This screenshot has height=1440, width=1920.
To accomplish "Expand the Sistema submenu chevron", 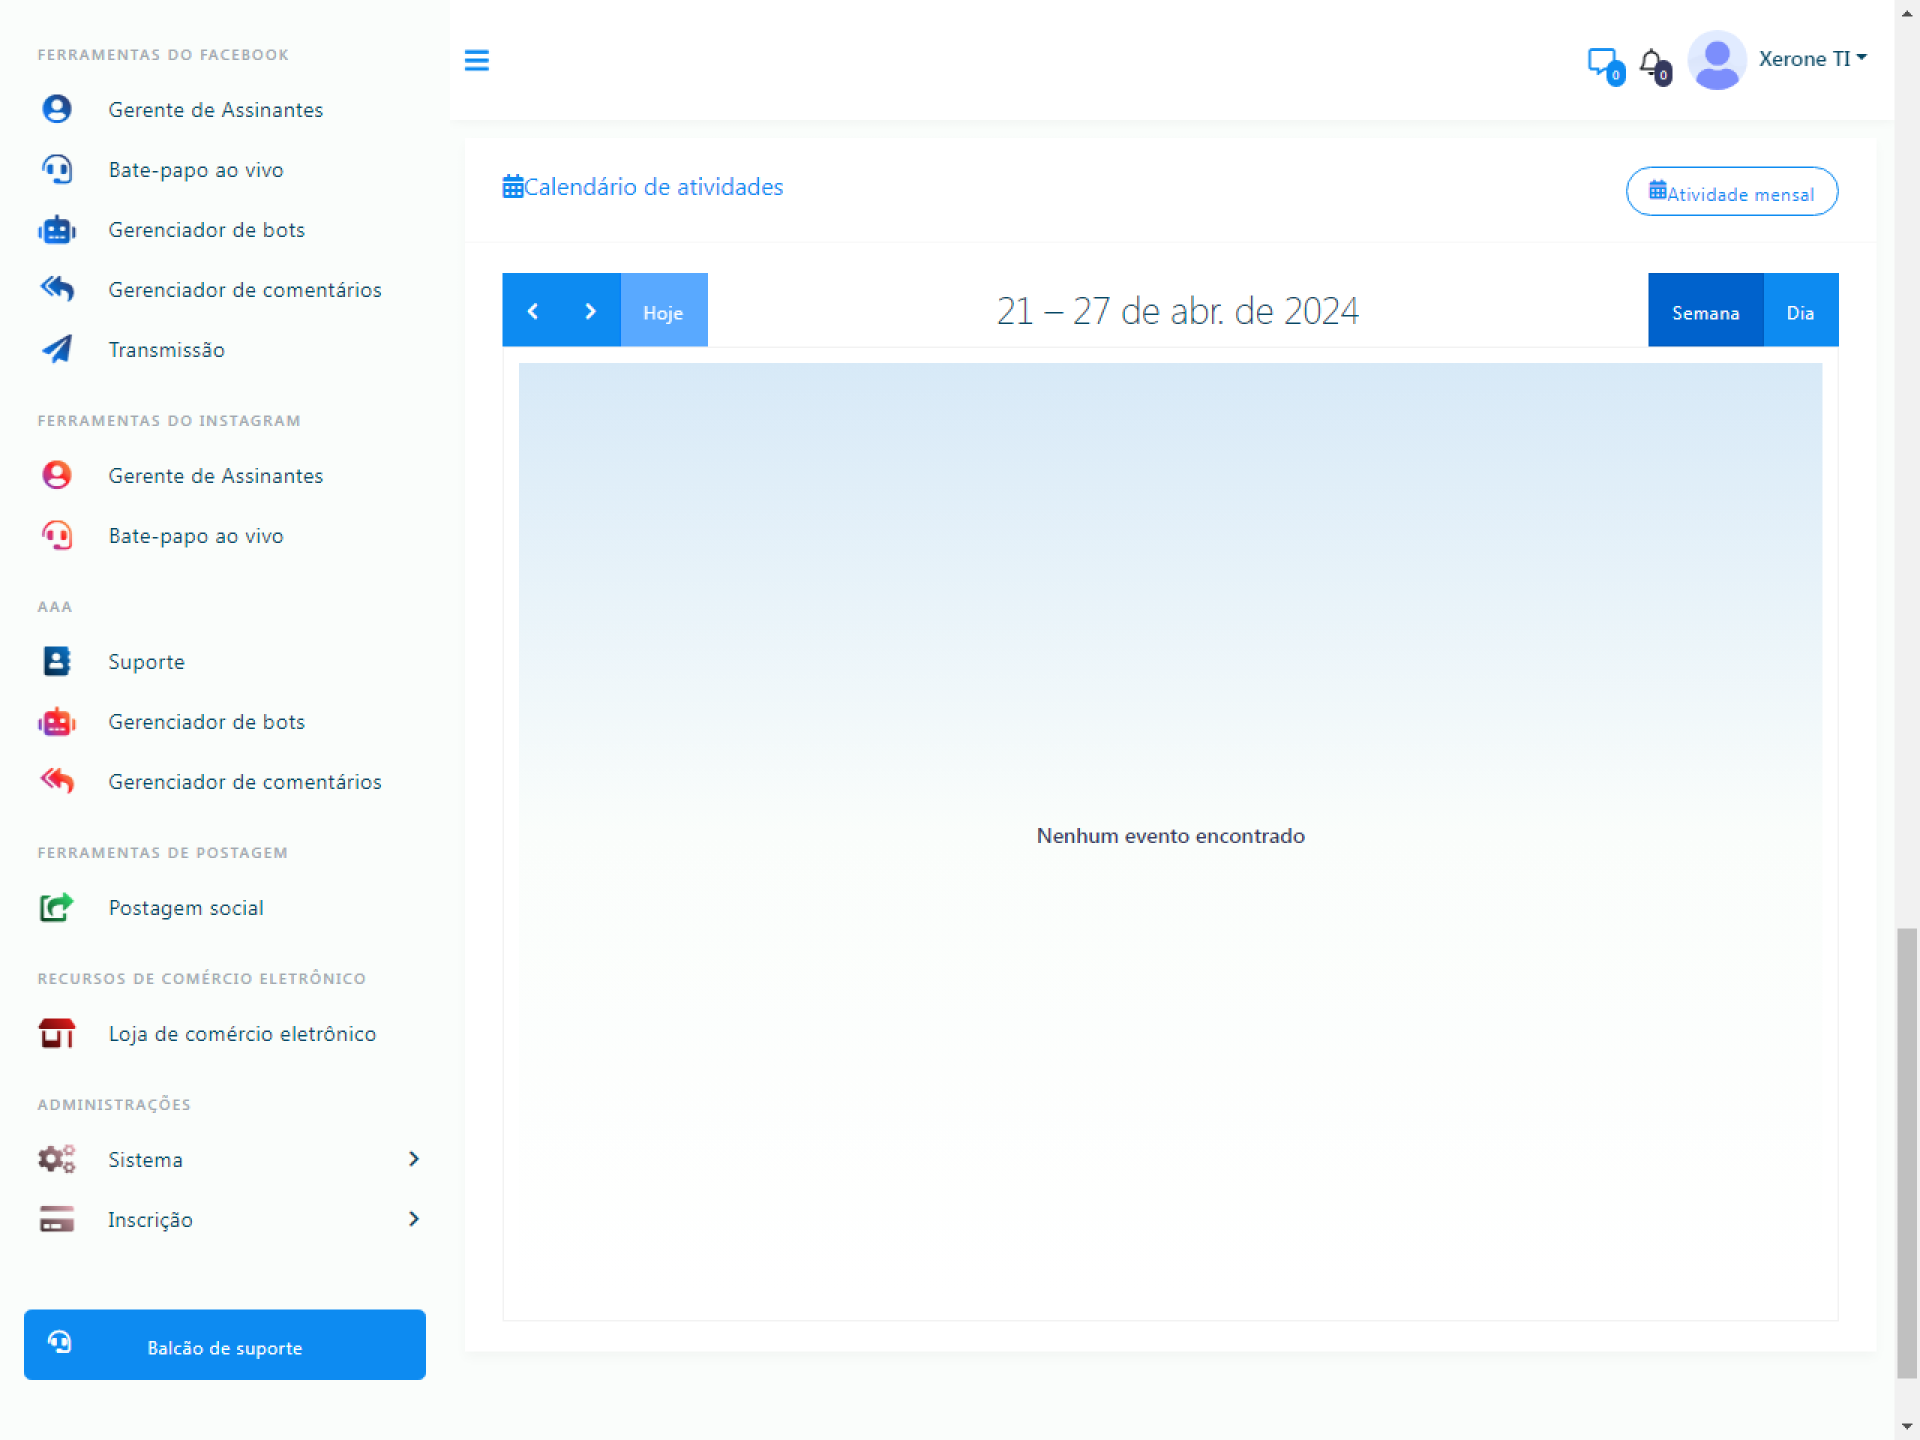I will click(414, 1159).
